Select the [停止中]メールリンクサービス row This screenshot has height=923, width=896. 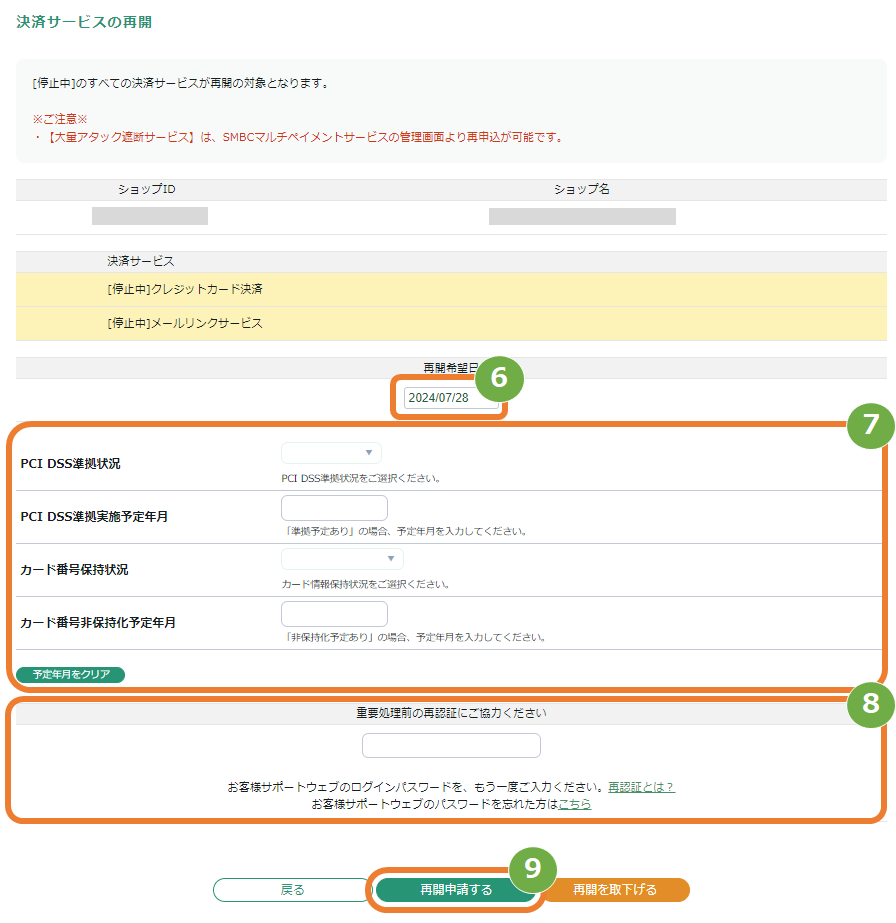(x=451, y=323)
